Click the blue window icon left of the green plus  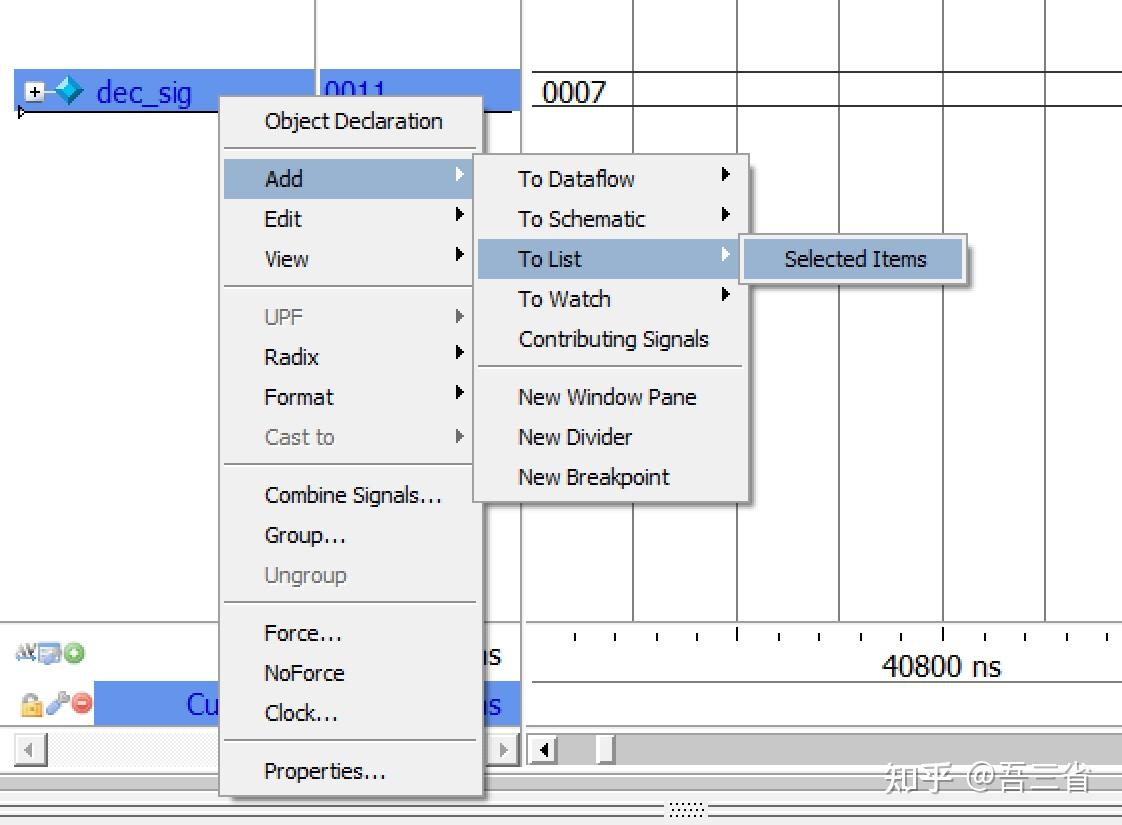point(49,653)
